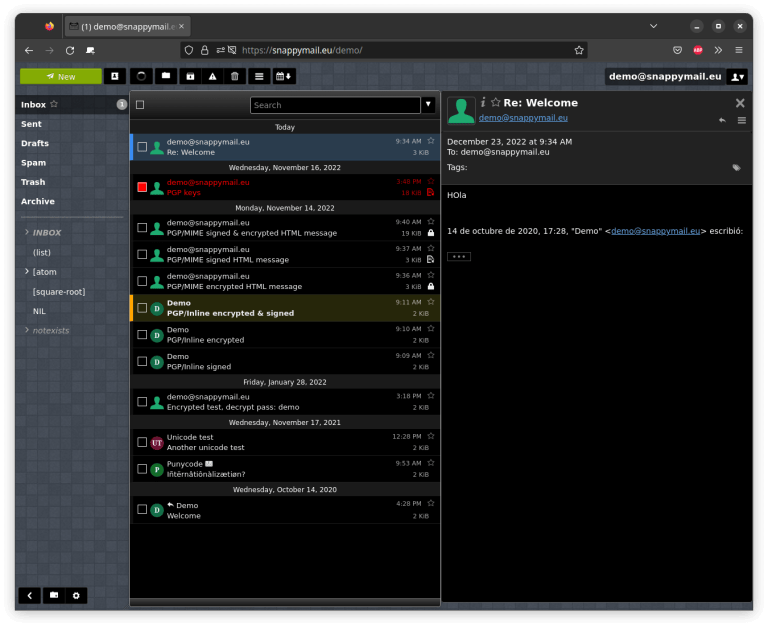This screenshot has width=768, height=627.
Task: Open the Trash folder
Action: click(x=33, y=182)
